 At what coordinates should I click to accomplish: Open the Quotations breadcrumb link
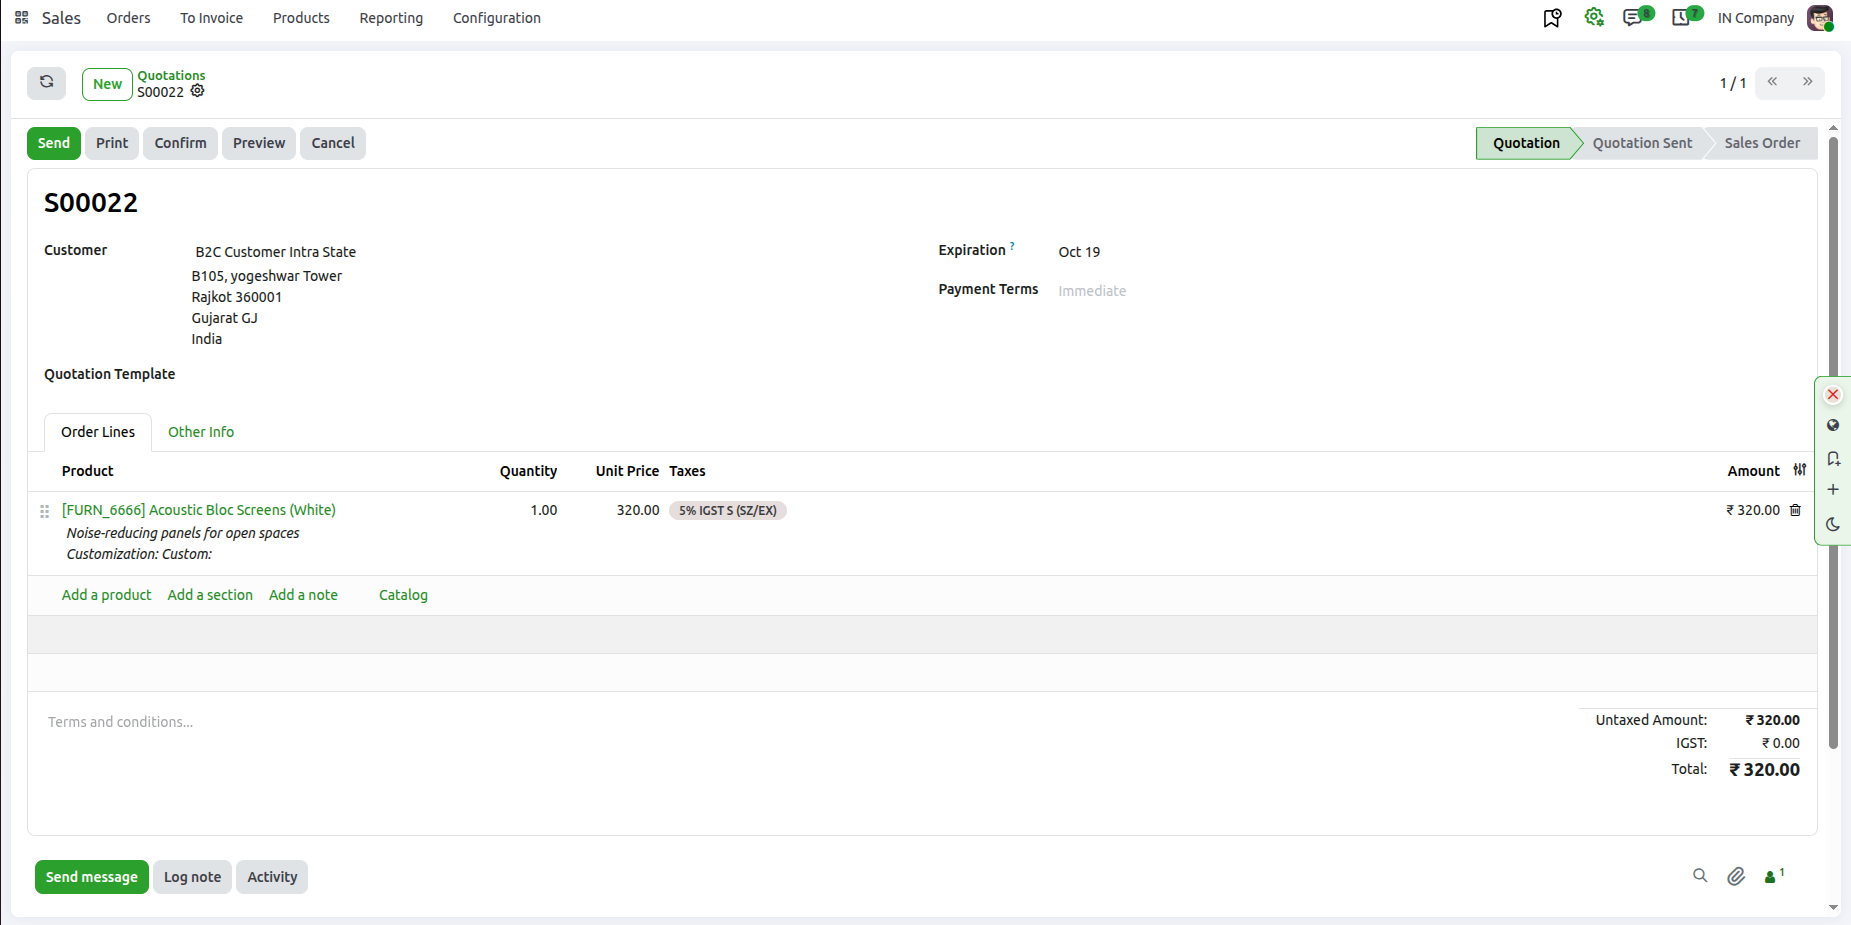click(x=171, y=75)
